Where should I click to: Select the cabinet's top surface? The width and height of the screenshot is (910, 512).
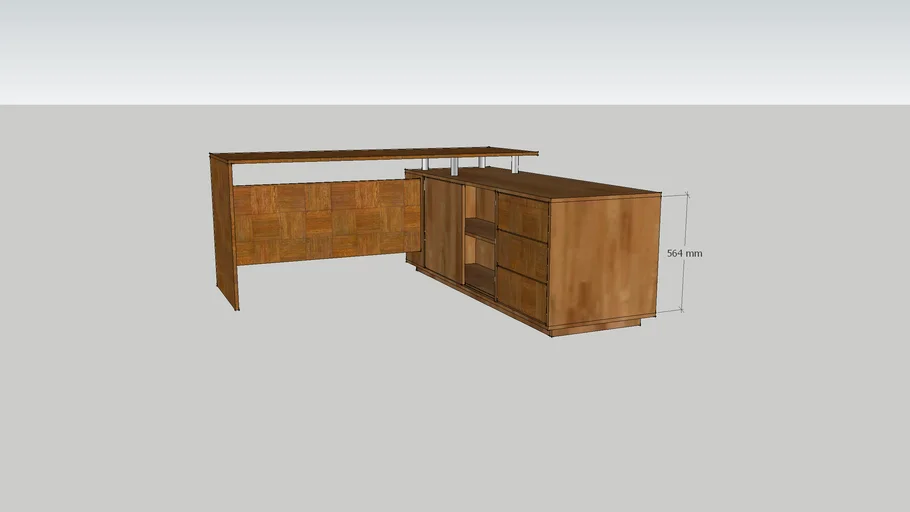pyautogui.click(x=560, y=183)
